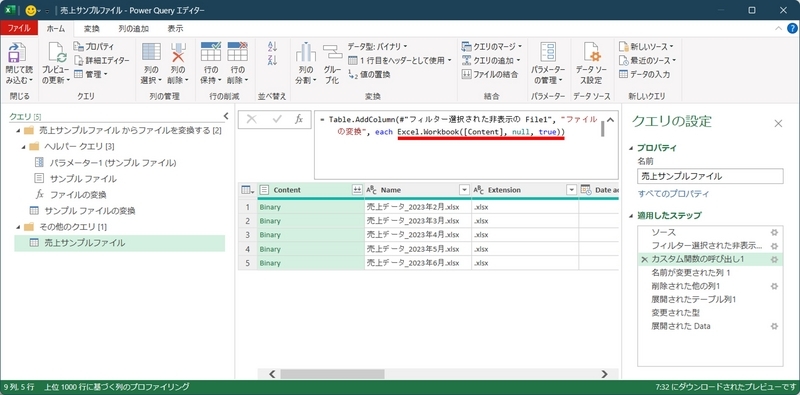Image resolution: width=800 pixels, height=395 pixels.
Task: Collapse the 売上サンプルファイル からファイルを変換する folder
Action: 19,131
